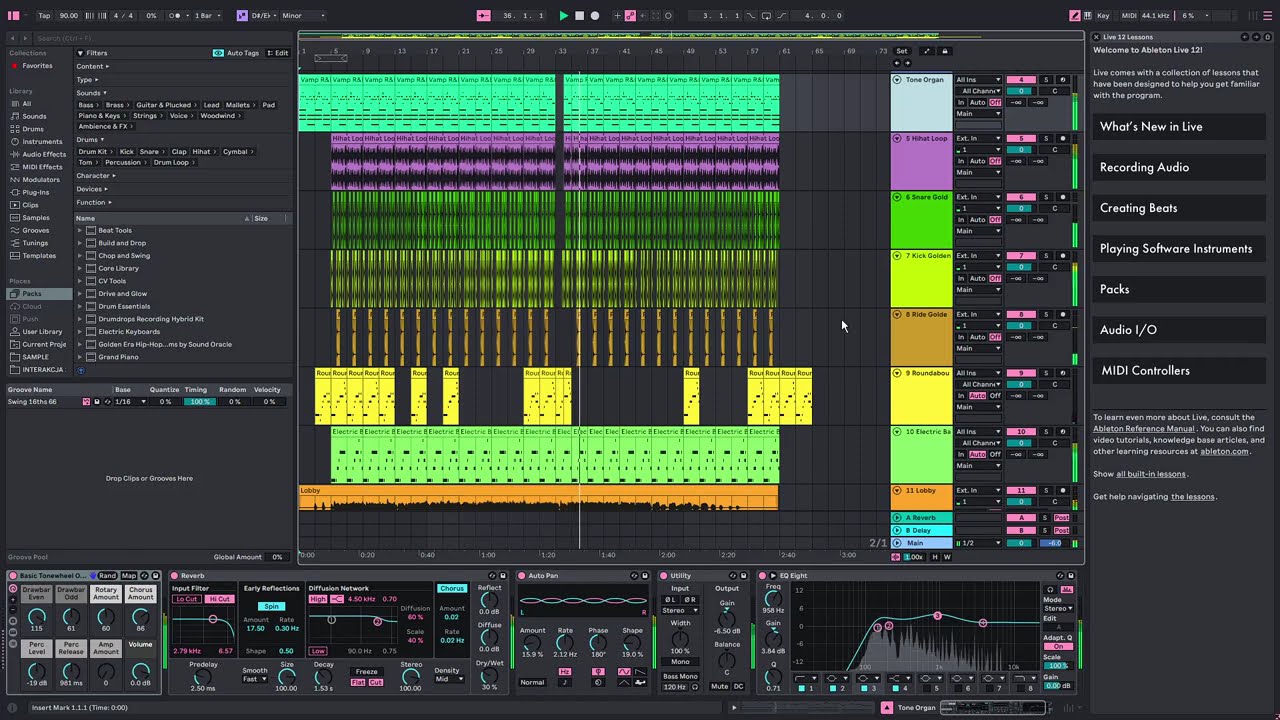Toggle the Auto Pan device activator
The width and height of the screenshot is (1280, 720).
(x=522, y=576)
